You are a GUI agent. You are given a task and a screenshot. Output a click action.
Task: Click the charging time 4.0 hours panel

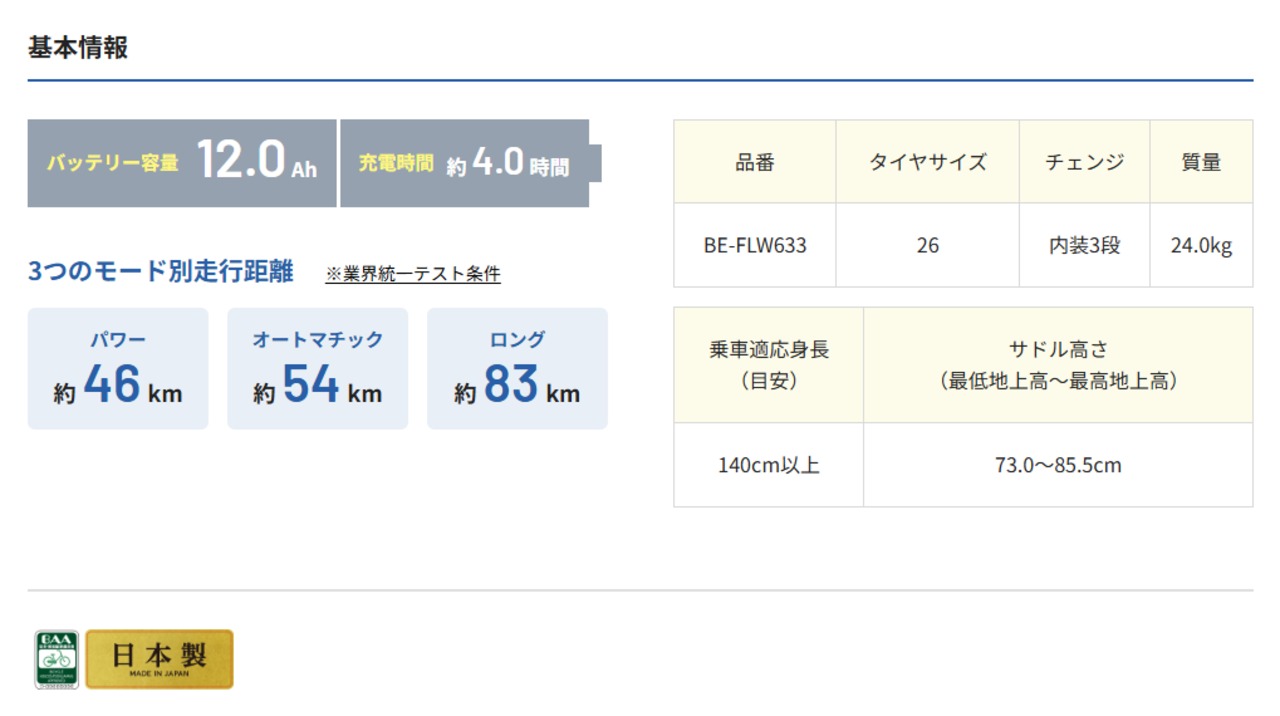[465, 163]
